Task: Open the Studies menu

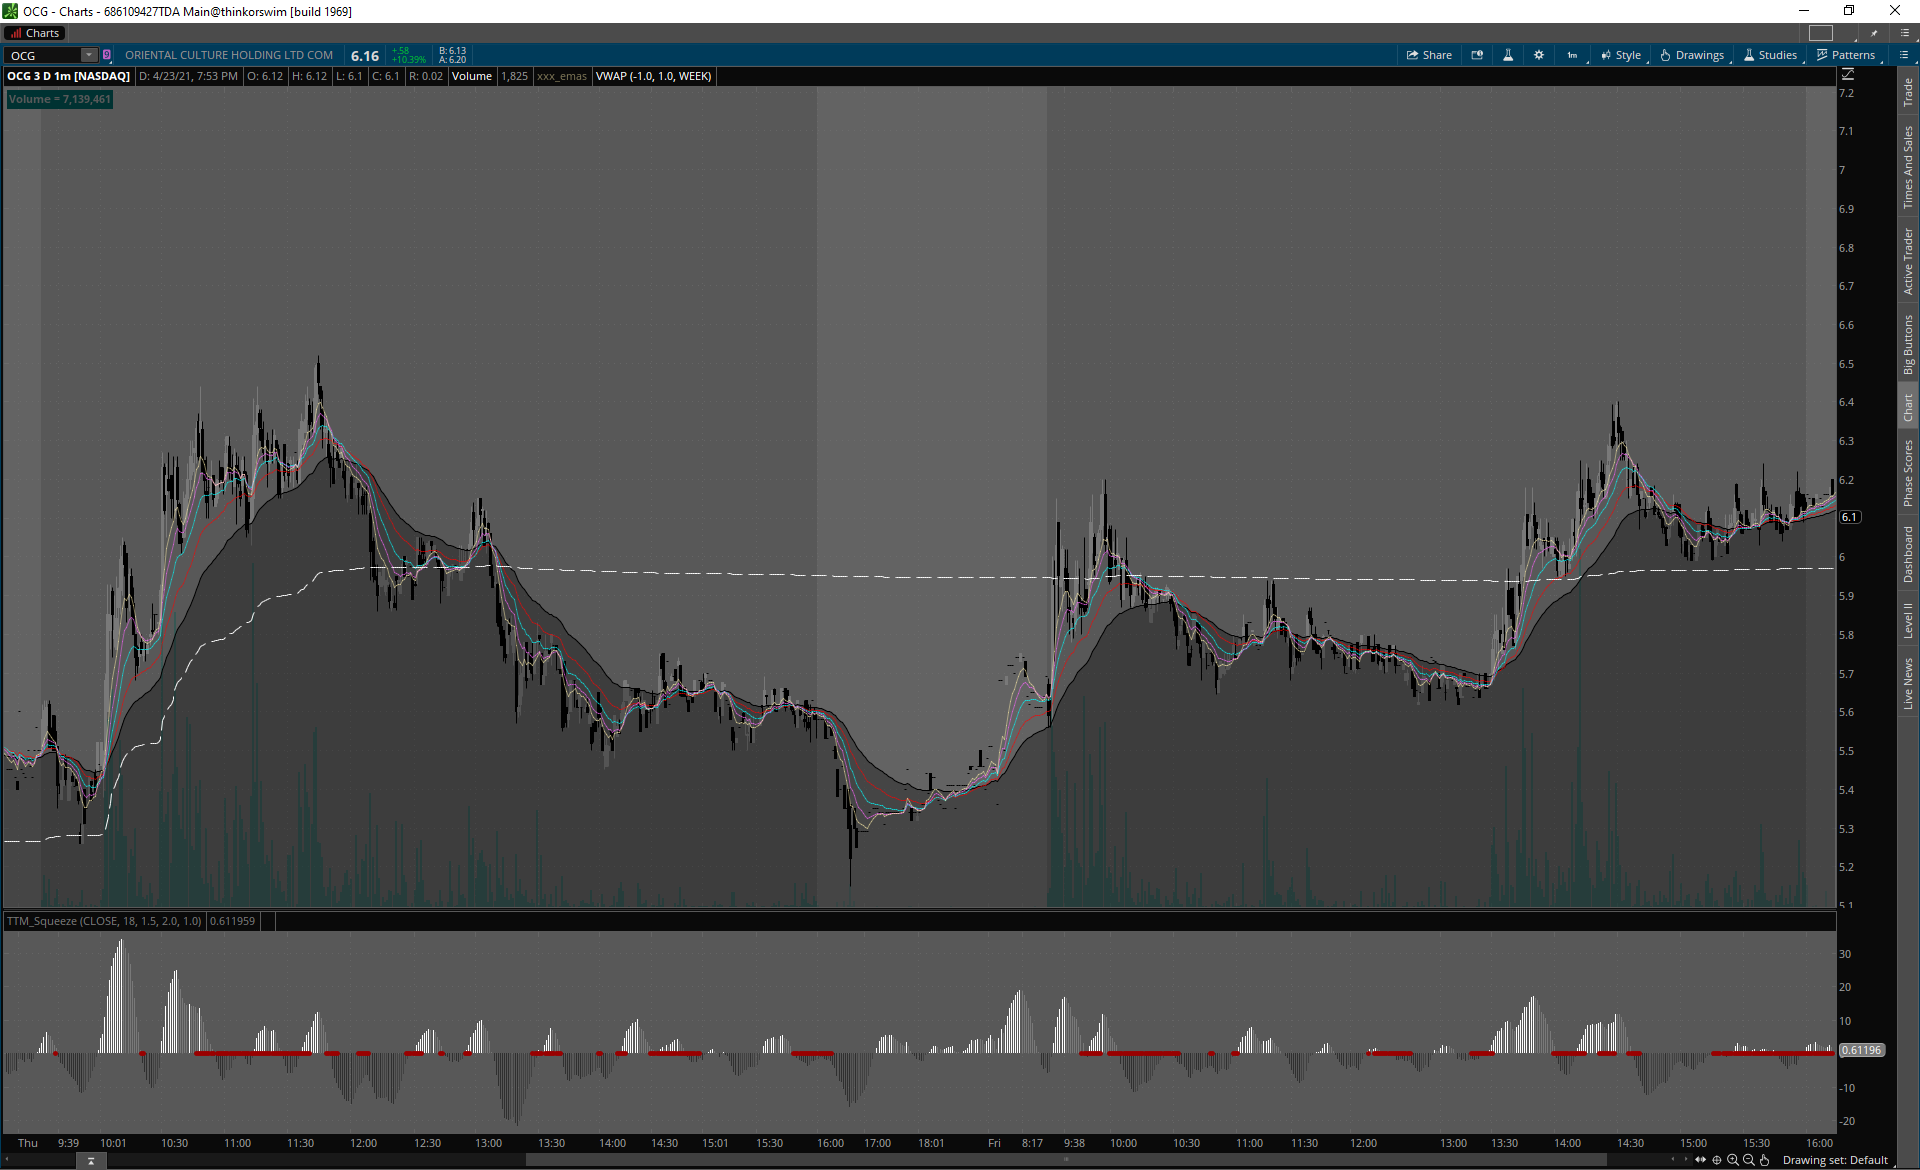Action: coord(1770,55)
